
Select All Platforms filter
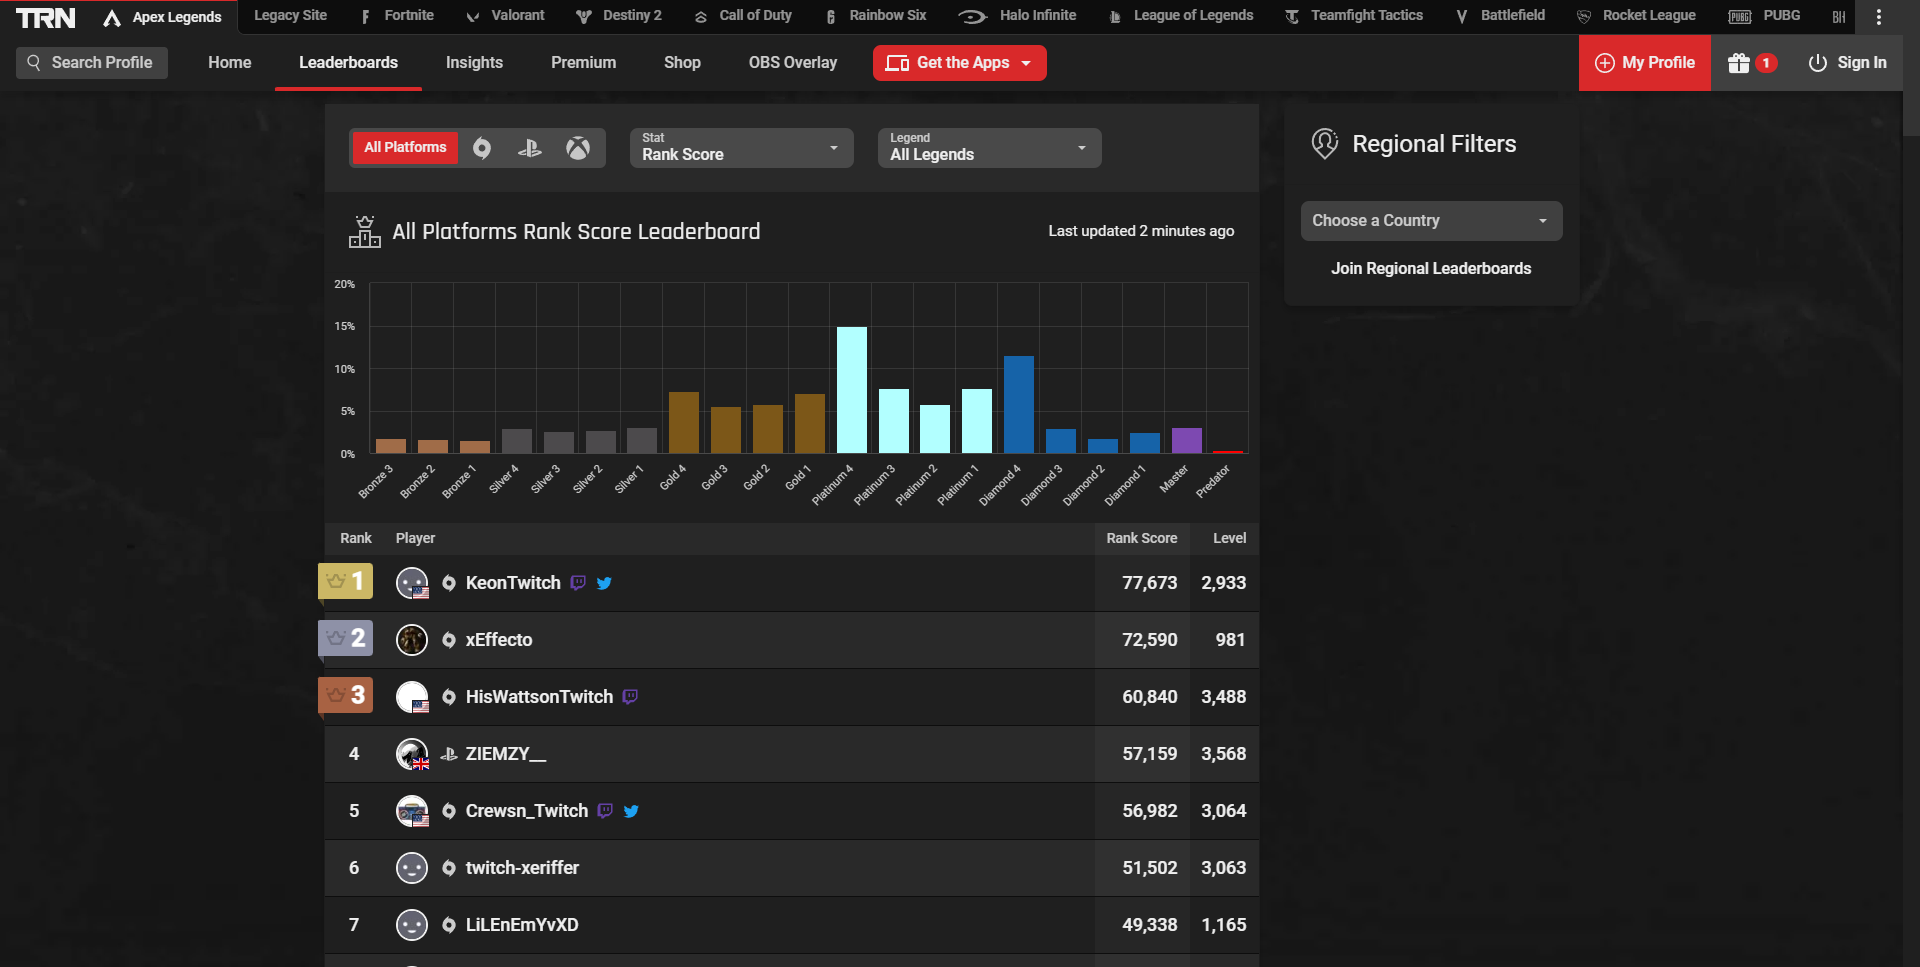[x=405, y=148]
